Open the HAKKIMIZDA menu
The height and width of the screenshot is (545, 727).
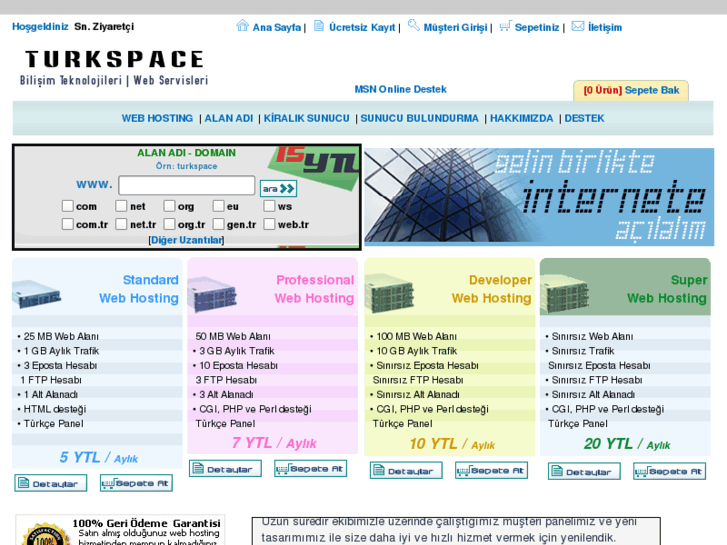(522, 118)
